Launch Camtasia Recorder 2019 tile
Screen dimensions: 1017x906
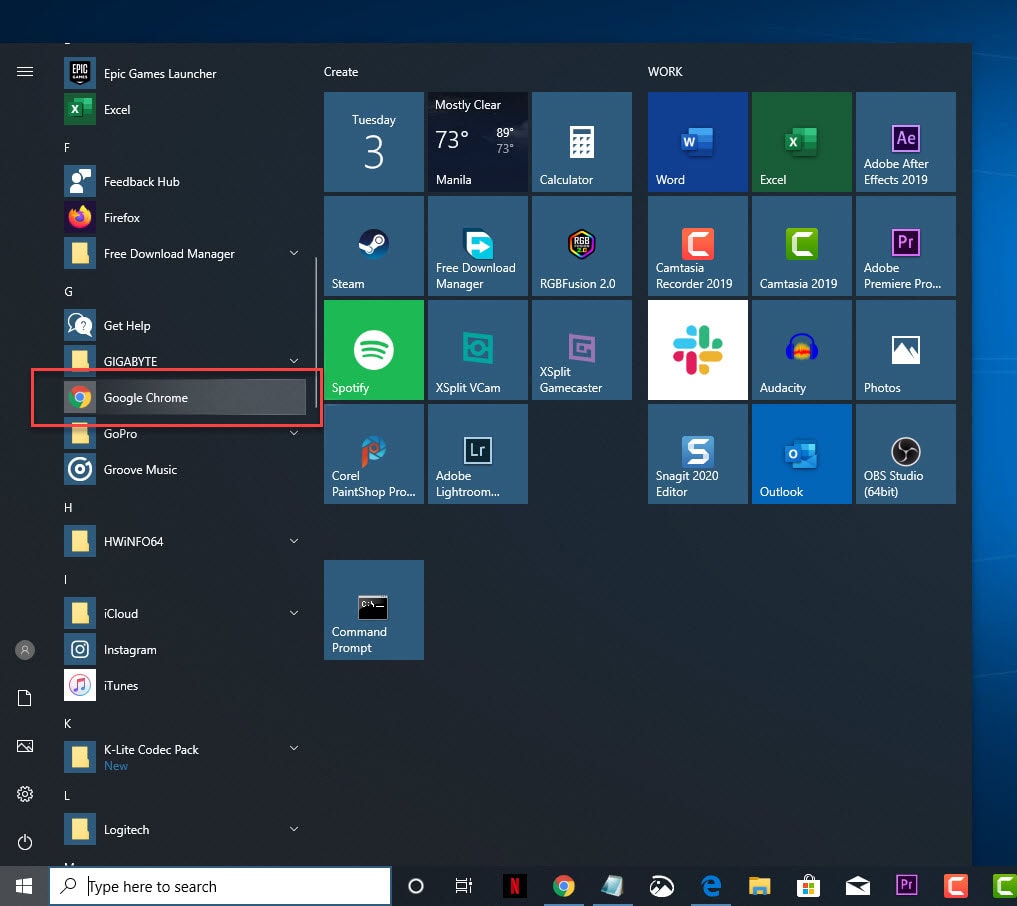pos(698,246)
